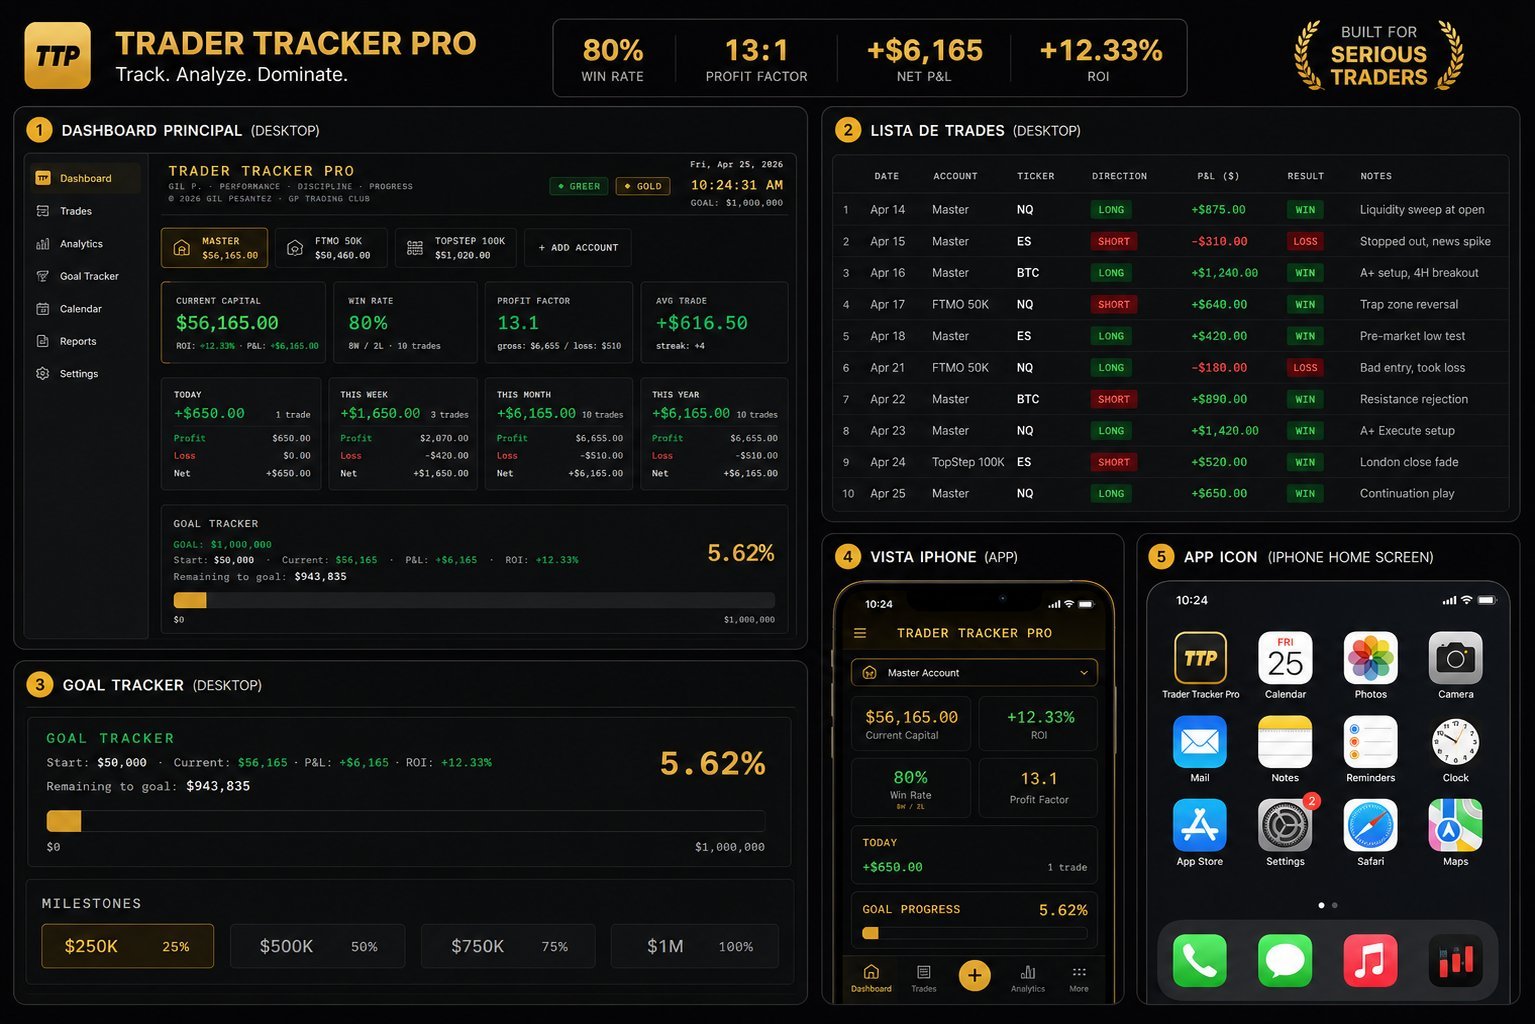Click the iPhone Goal Progress bar
The height and width of the screenshot is (1024, 1535).
974,933
